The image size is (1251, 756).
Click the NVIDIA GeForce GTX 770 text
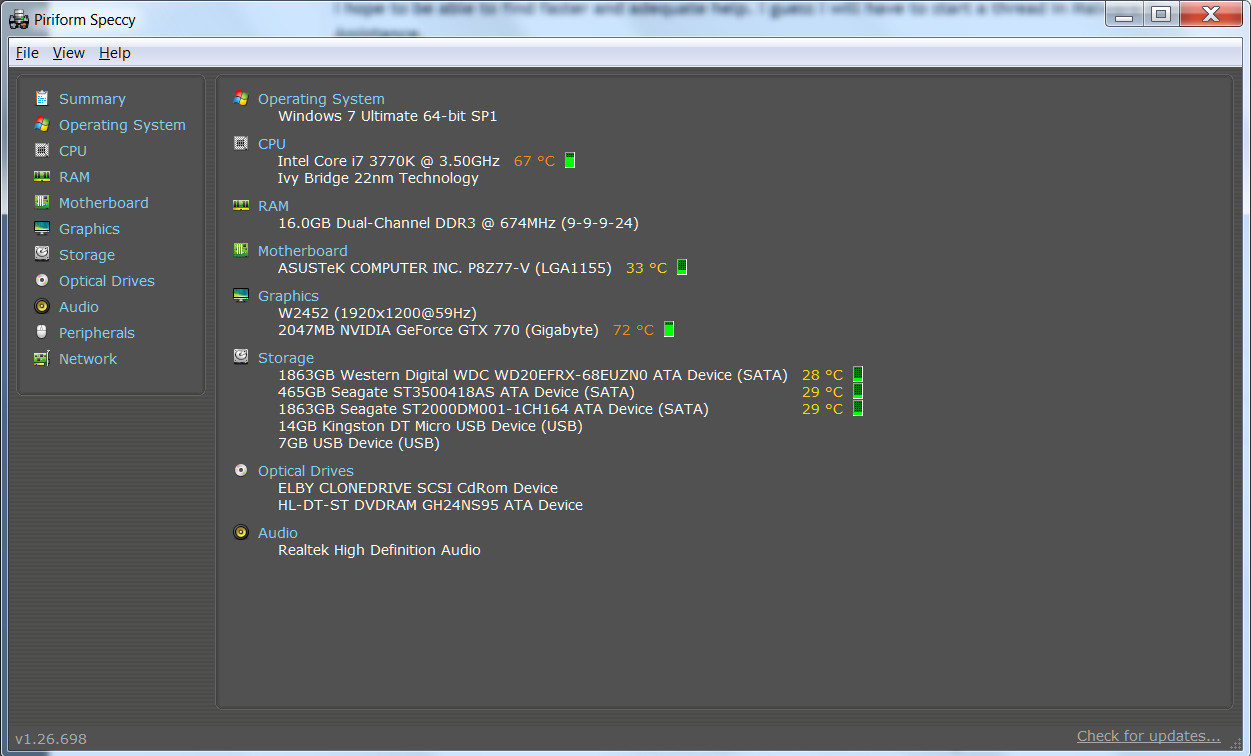(438, 330)
